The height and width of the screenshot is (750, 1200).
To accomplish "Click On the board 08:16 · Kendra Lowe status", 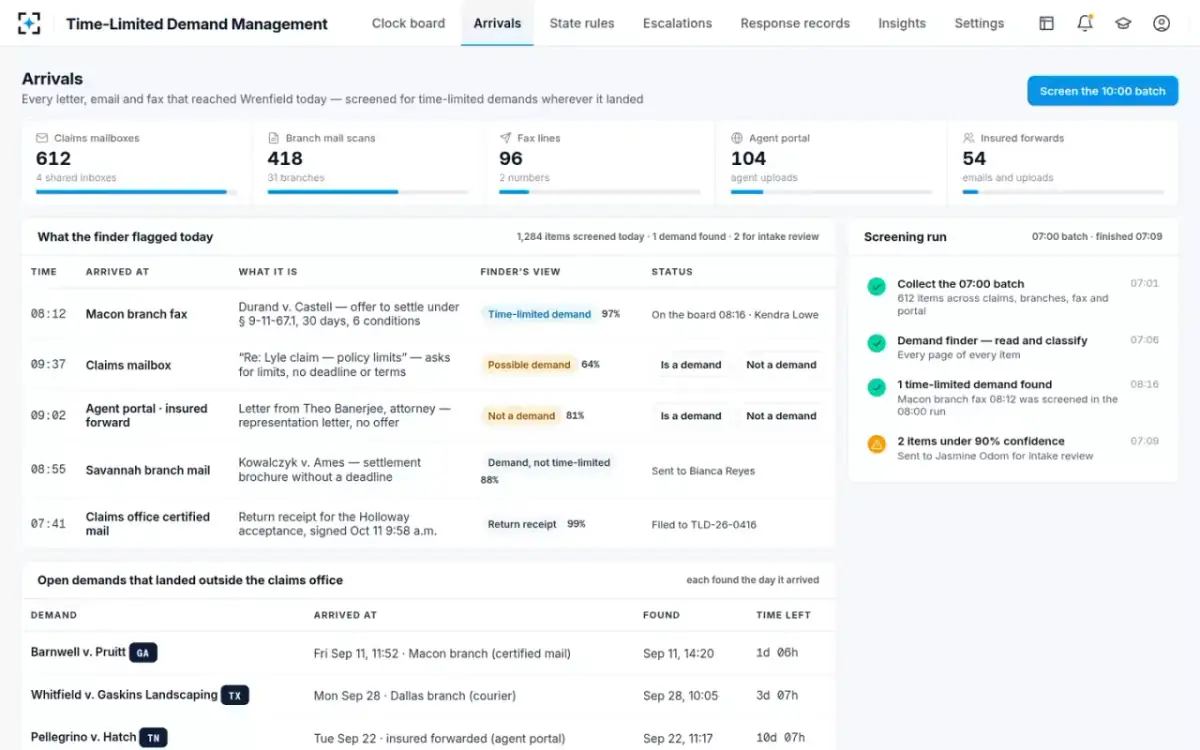I will point(735,314).
